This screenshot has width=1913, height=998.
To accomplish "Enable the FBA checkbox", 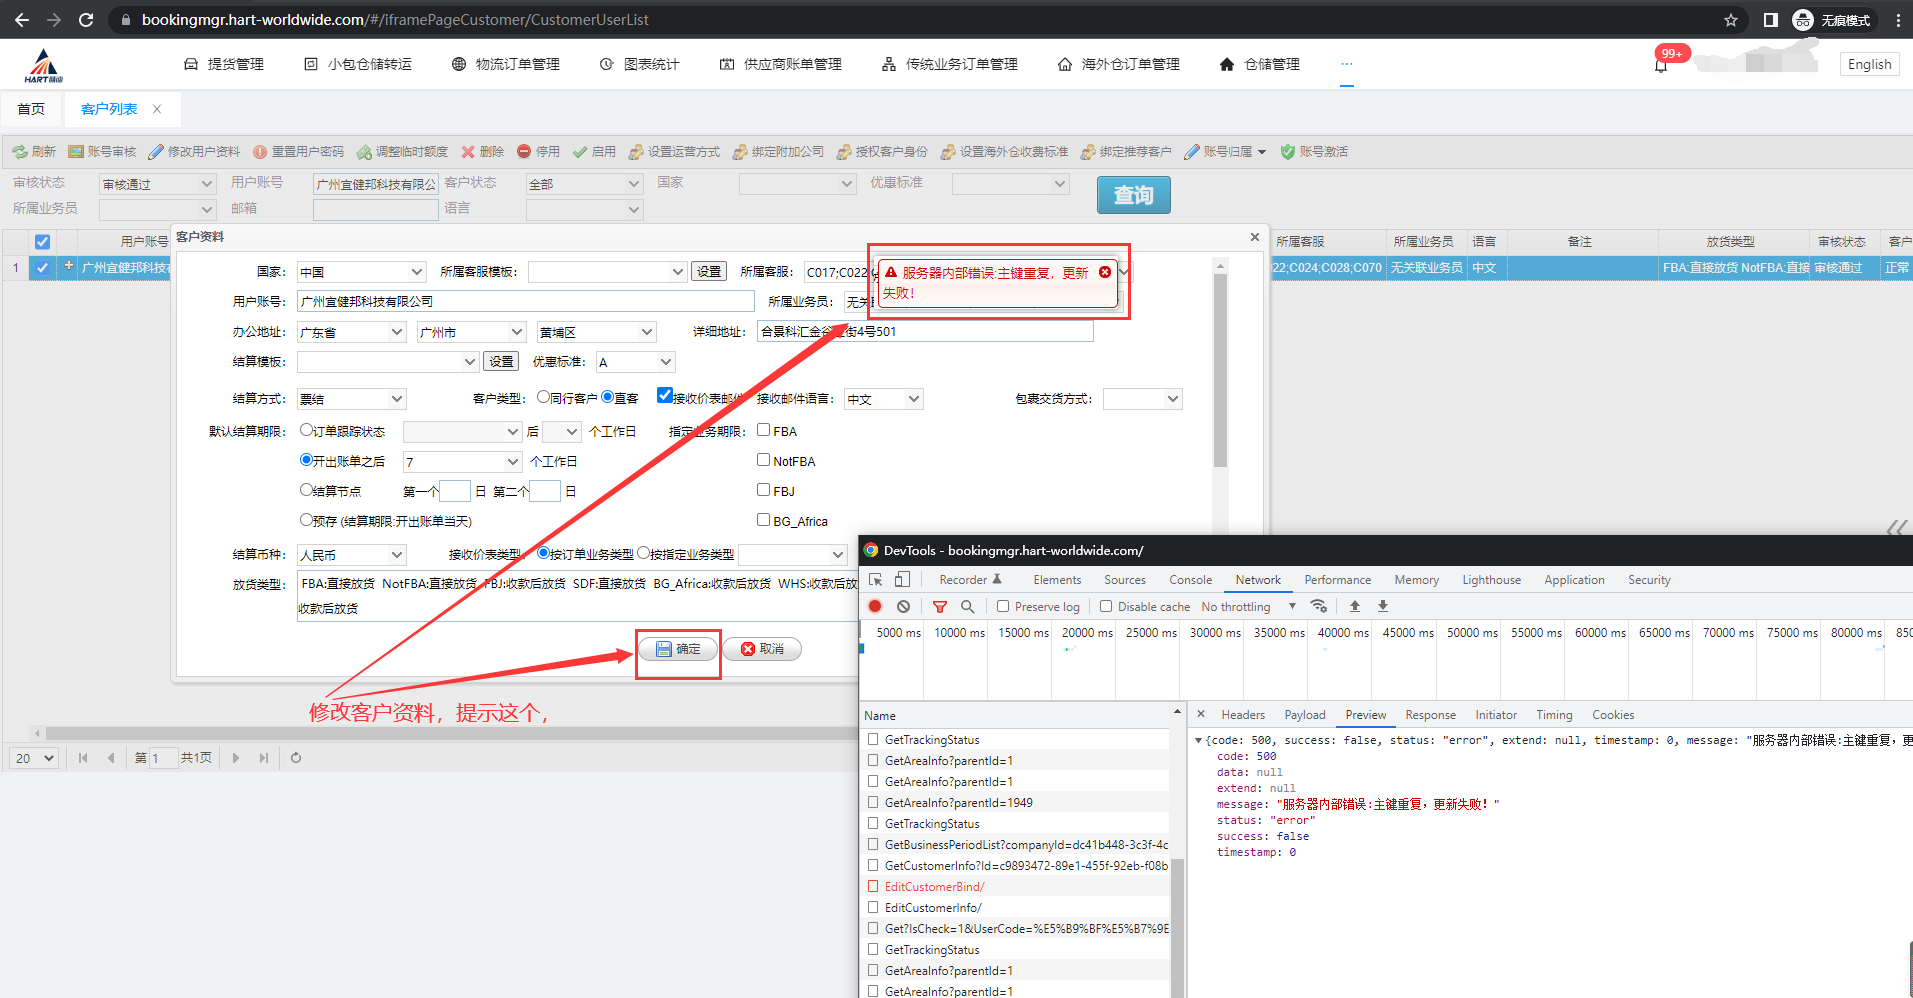I will tap(763, 430).
